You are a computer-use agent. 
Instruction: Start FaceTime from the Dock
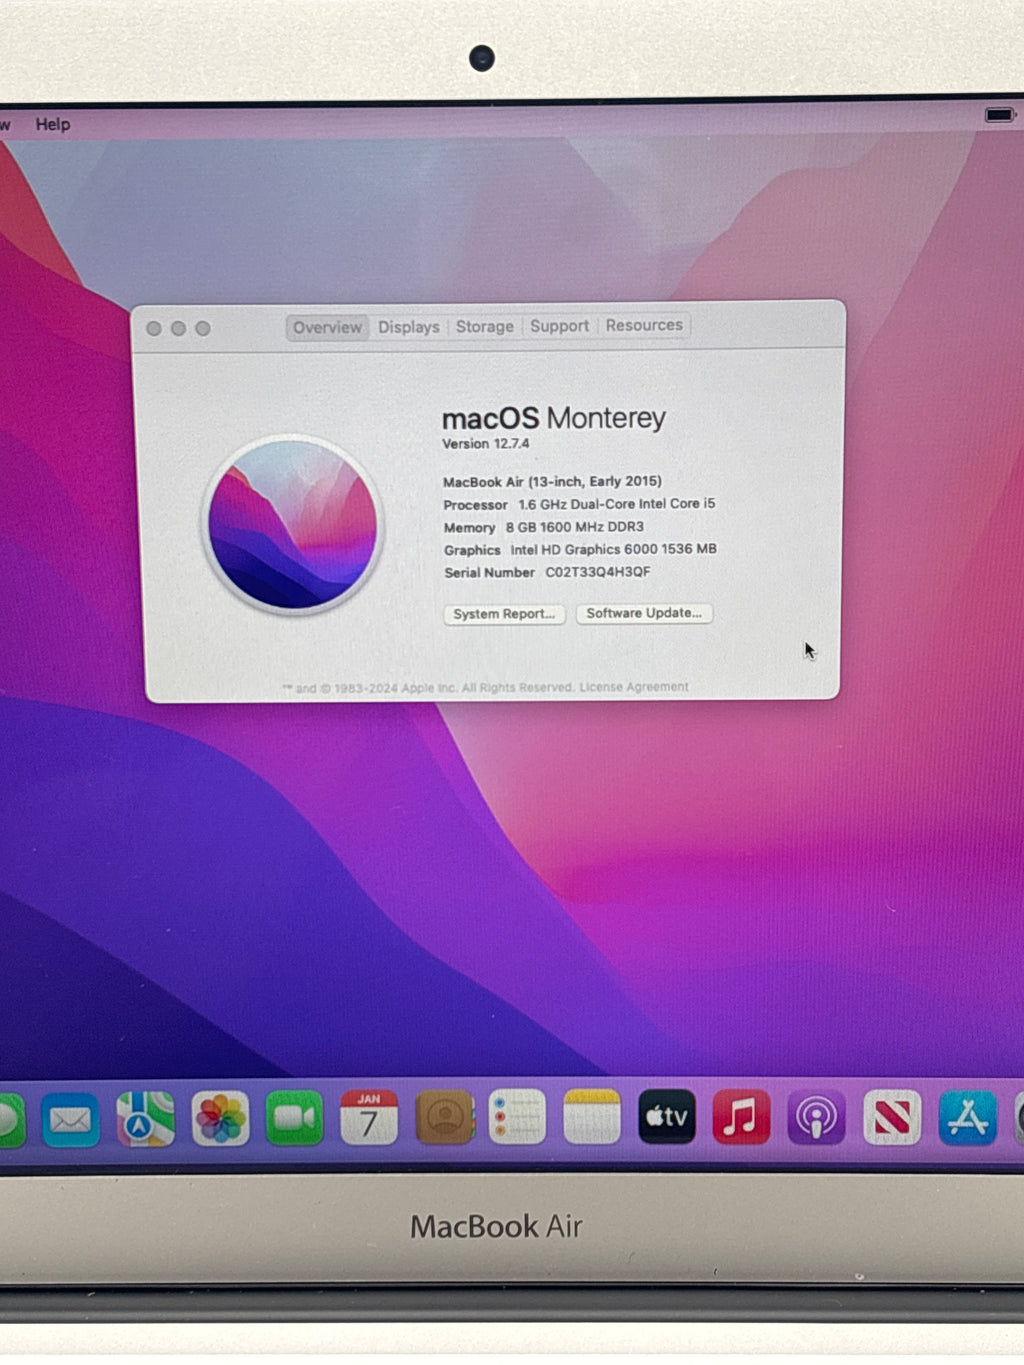(x=295, y=1118)
